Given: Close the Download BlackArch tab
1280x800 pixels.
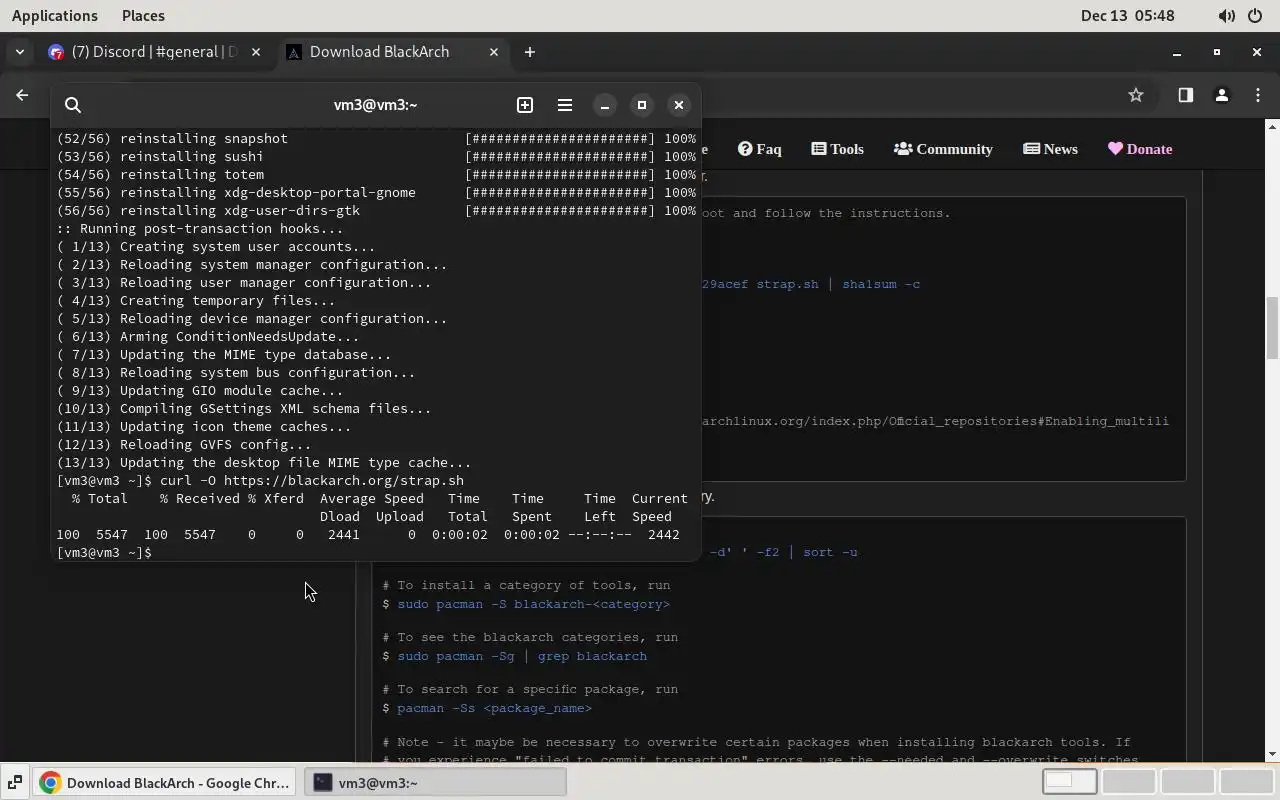Looking at the screenshot, I should coord(494,52).
